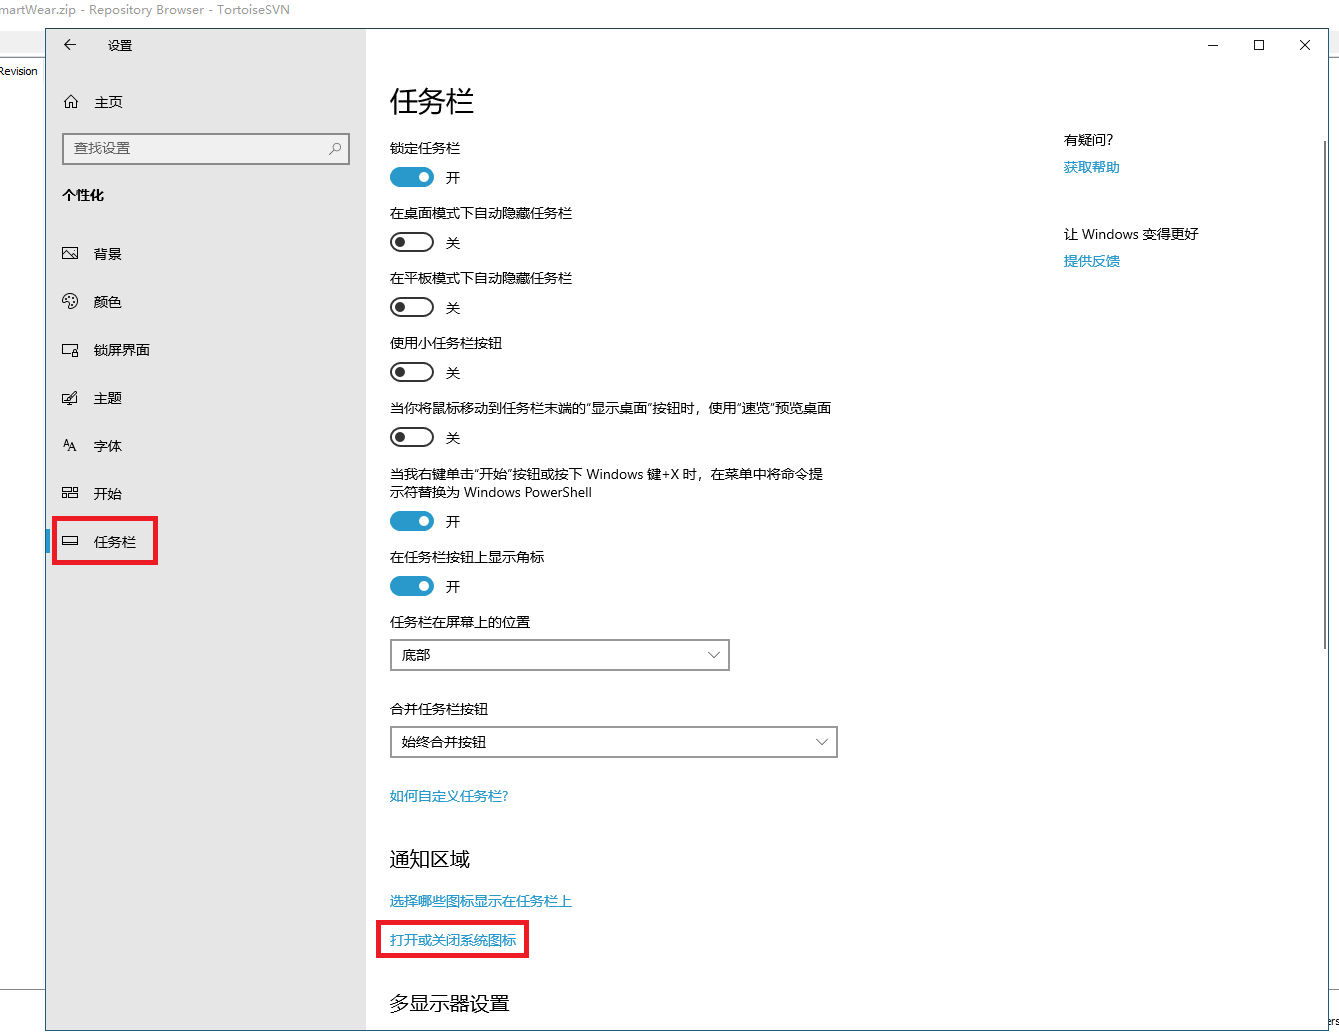Disable 在任务栏按钮上显示角标 toggle
The width and height of the screenshot is (1339, 1034).
[412, 586]
